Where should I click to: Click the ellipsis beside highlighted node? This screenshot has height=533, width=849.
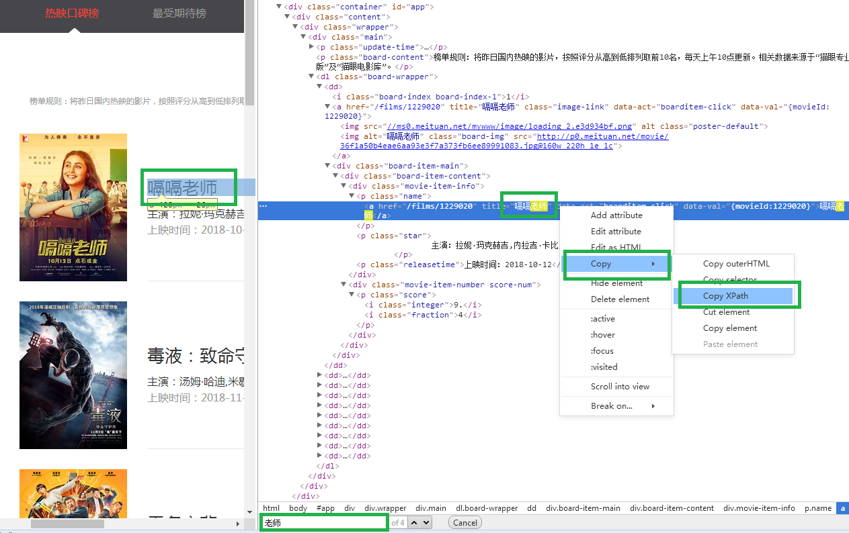pyautogui.click(x=263, y=206)
